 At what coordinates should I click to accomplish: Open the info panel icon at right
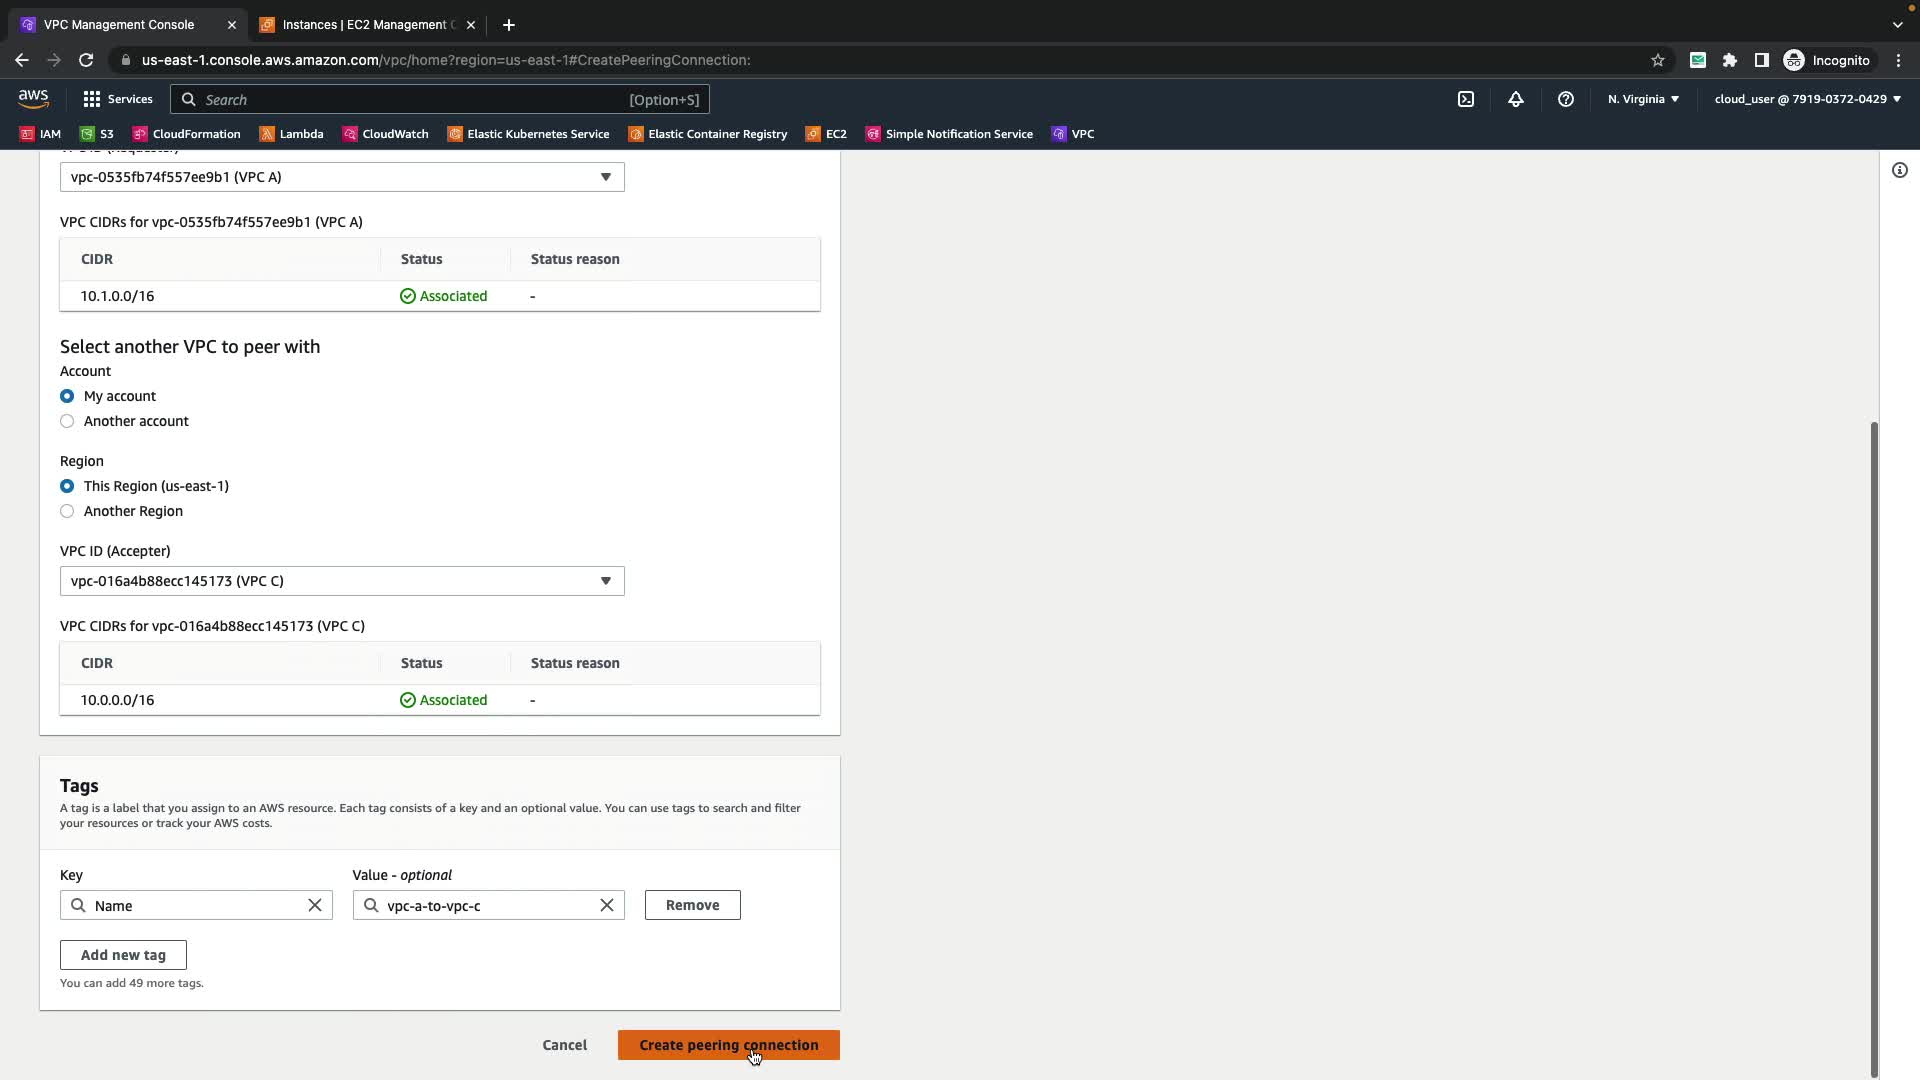click(x=1899, y=170)
